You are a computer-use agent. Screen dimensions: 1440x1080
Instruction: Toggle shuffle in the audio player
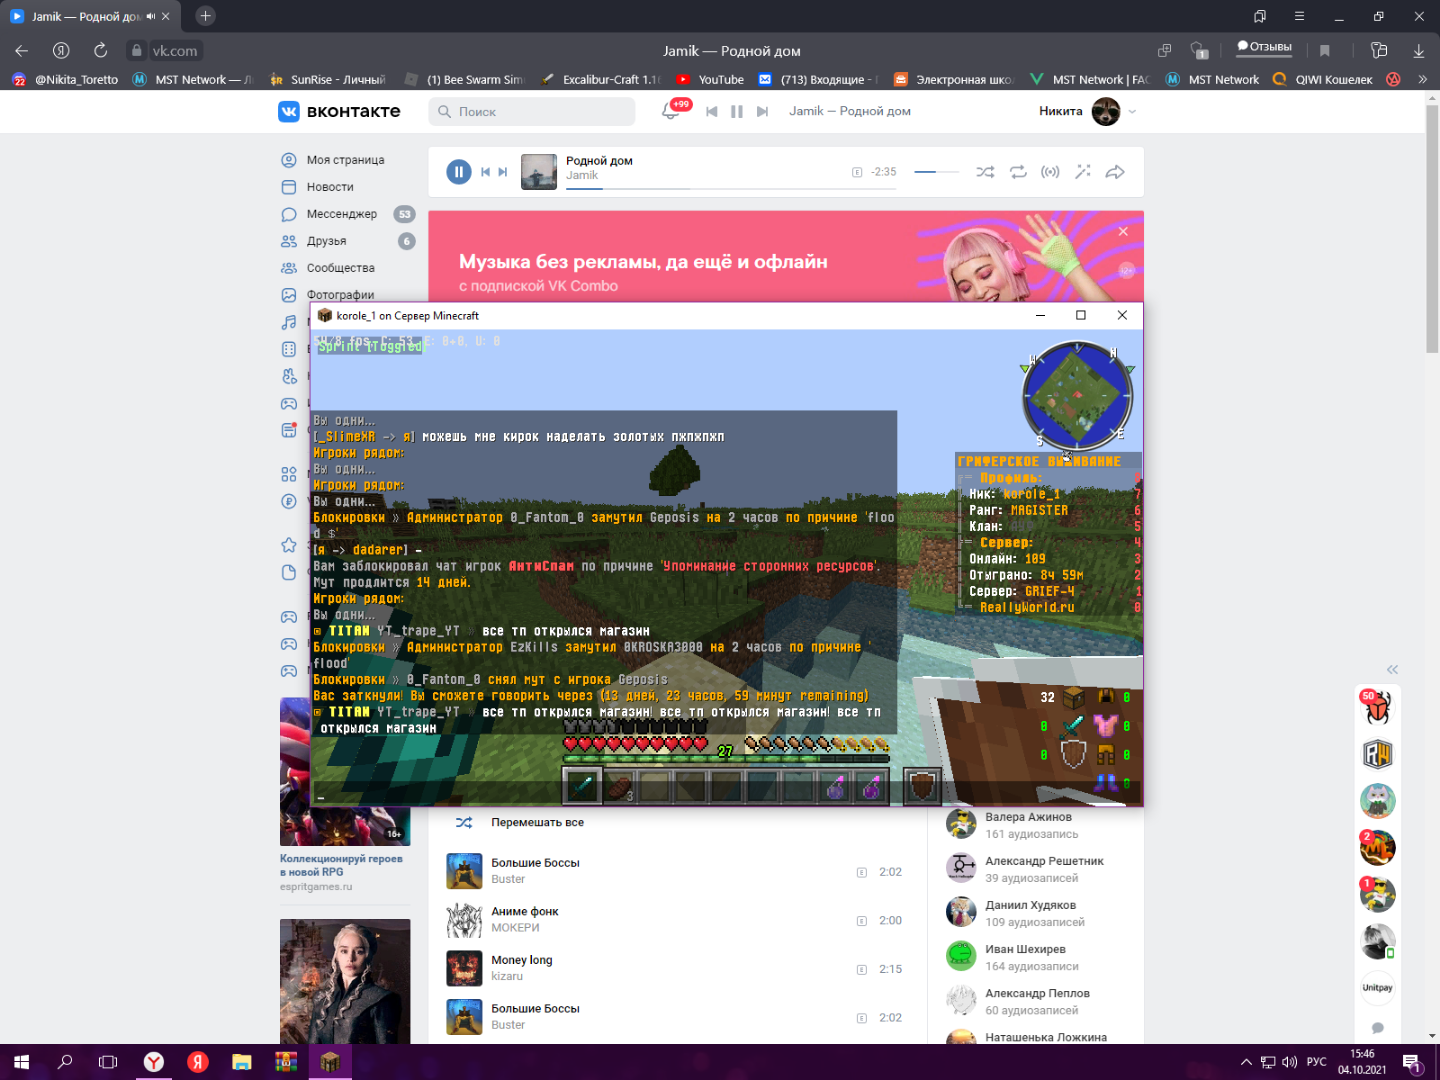pos(985,172)
